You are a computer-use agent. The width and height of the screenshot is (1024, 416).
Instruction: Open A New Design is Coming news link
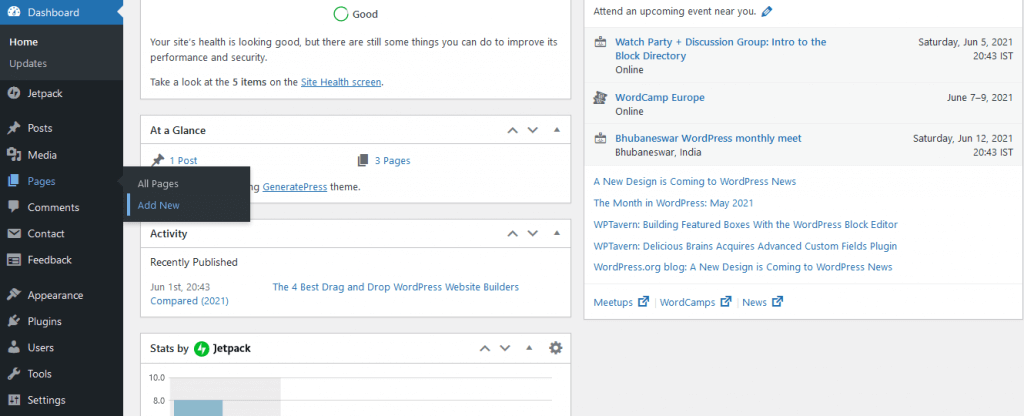[695, 182]
